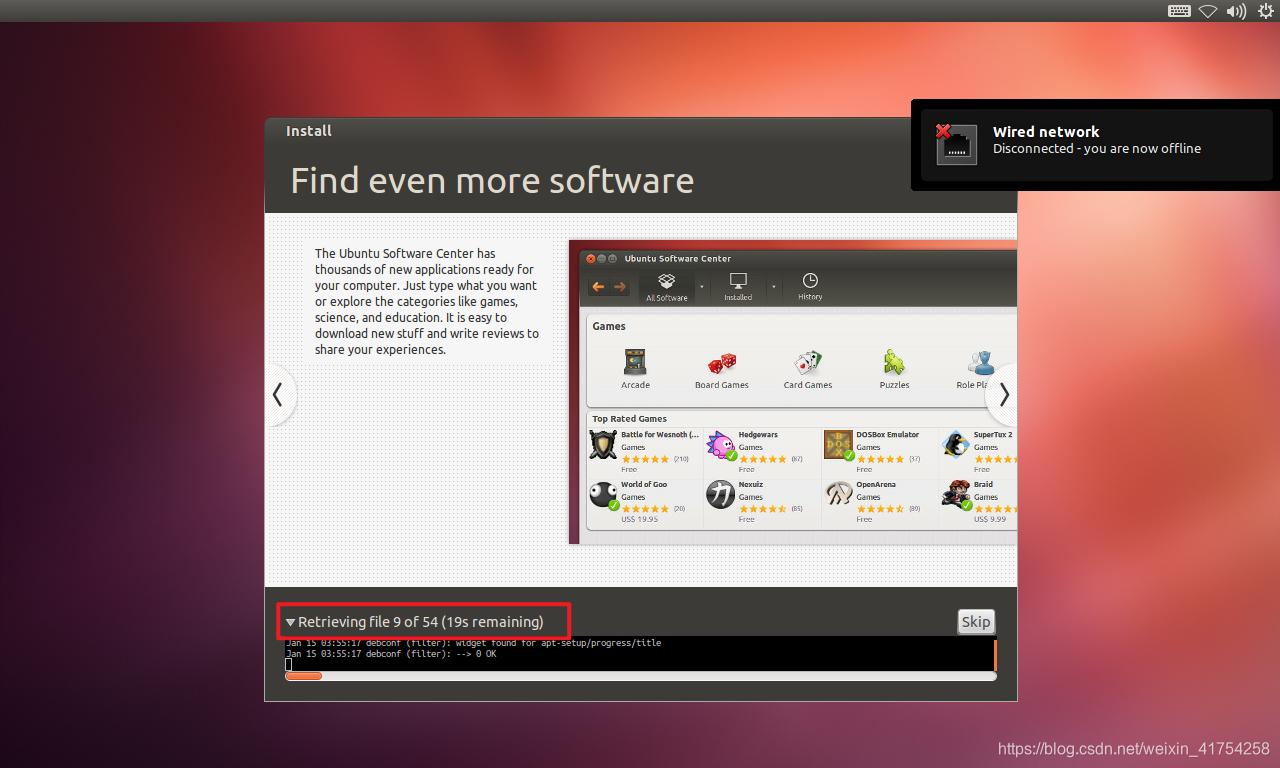Click the Card Games icon
1280x768 pixels.
point(807,362)
